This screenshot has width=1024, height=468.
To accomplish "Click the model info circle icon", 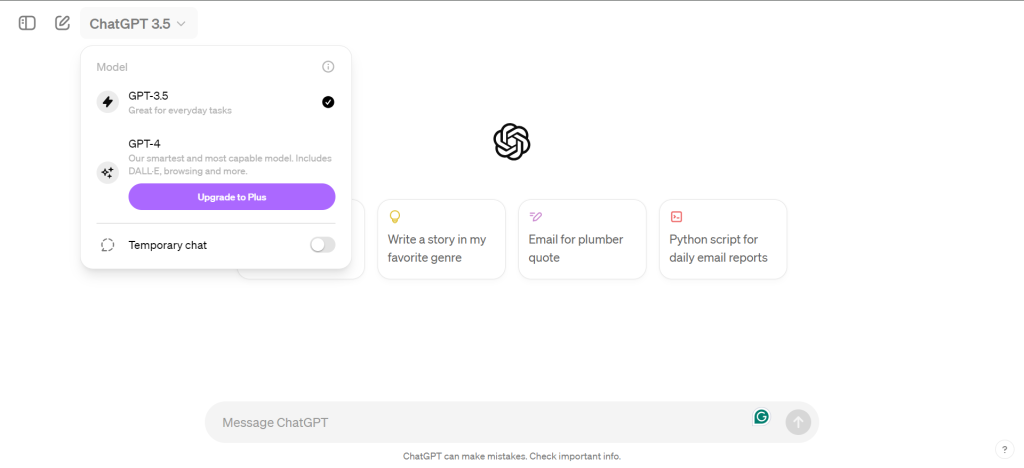I will (328, 67).
